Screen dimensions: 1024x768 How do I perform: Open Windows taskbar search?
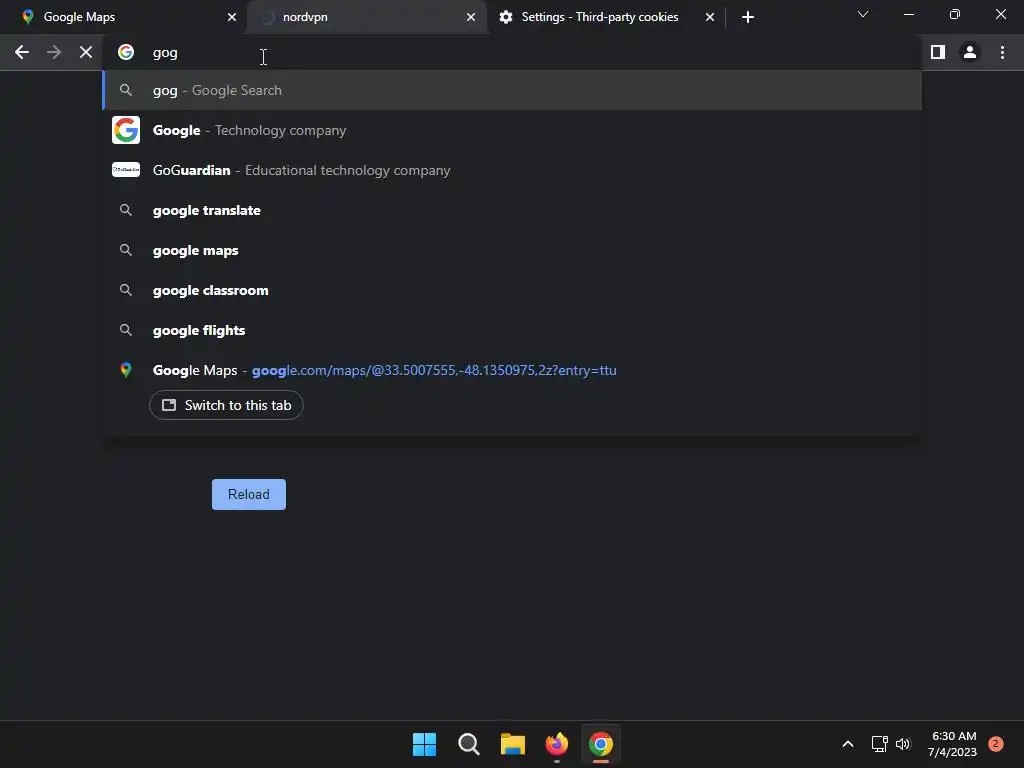pos(469,744)
